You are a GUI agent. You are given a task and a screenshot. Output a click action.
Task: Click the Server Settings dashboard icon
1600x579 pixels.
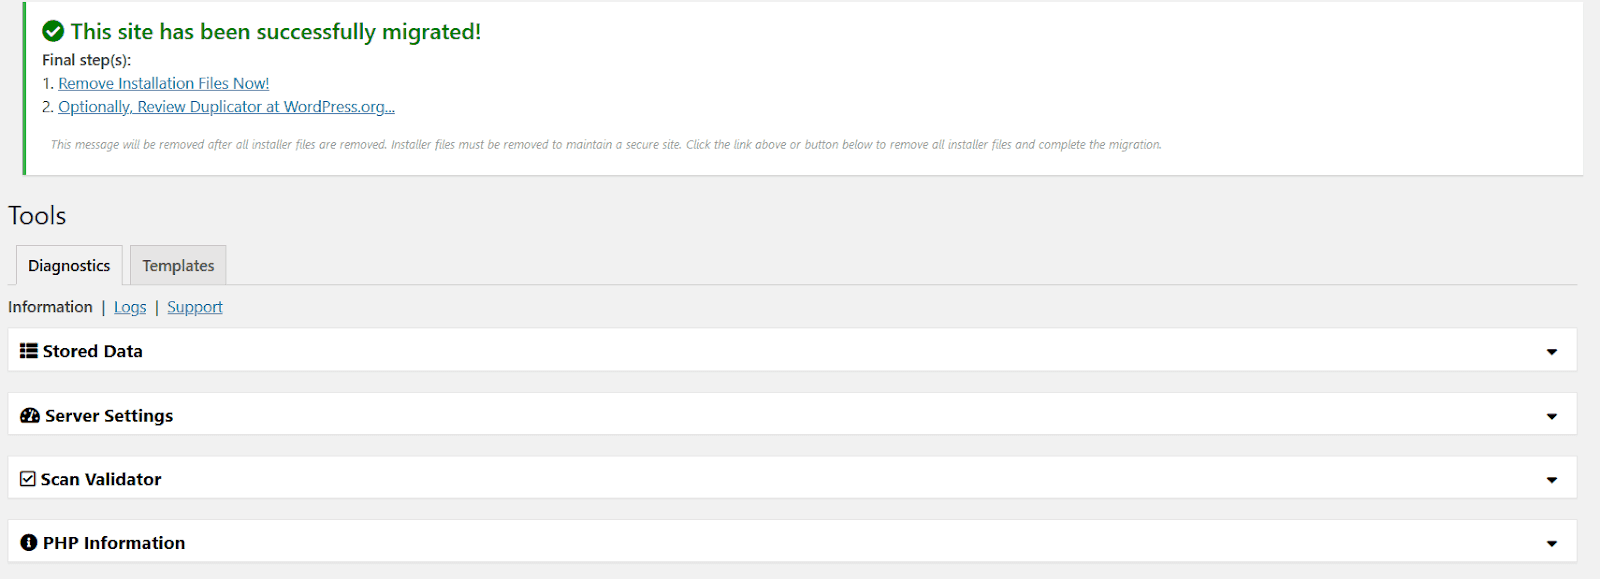pos(30,416)
